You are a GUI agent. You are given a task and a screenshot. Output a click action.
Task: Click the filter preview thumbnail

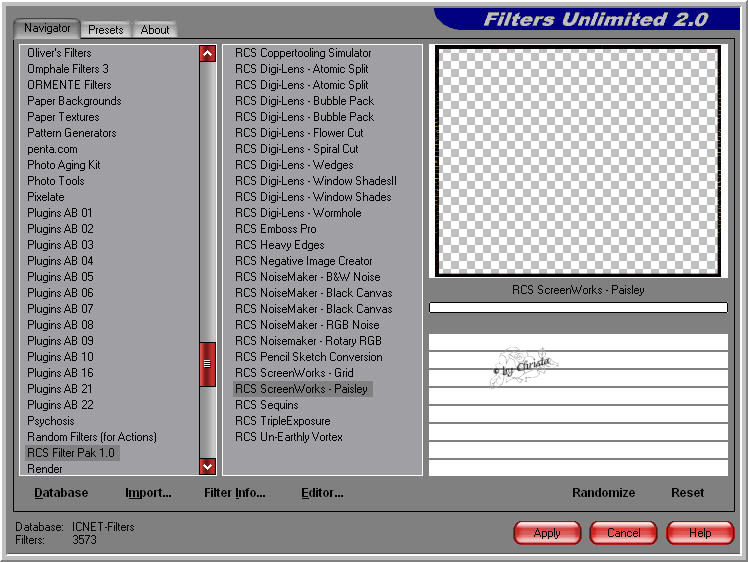coord(578,161)
